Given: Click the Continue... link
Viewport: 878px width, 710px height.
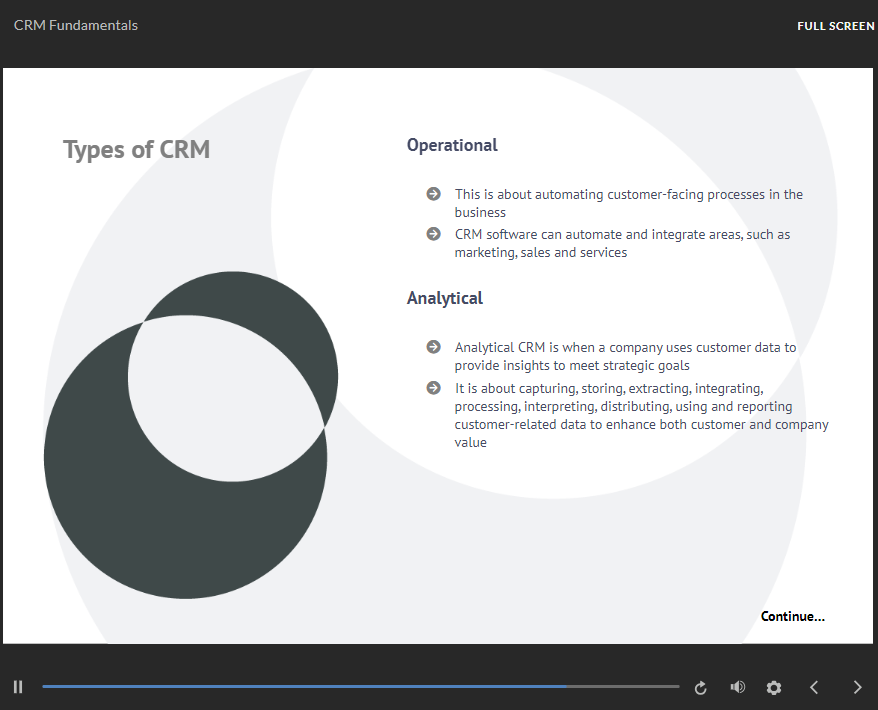Looking at the screenshot, I should (x=792, y=616).
